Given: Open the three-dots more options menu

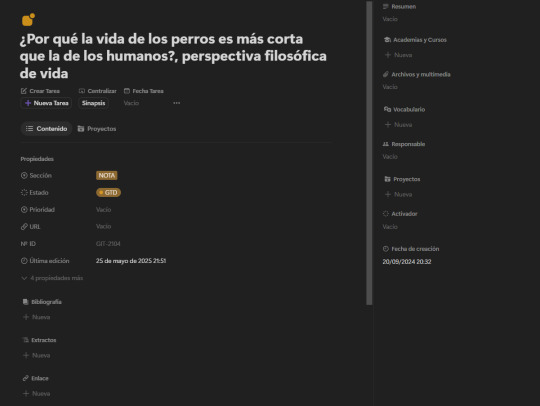Looking at the screenshot, I should (x=176, y=103).
